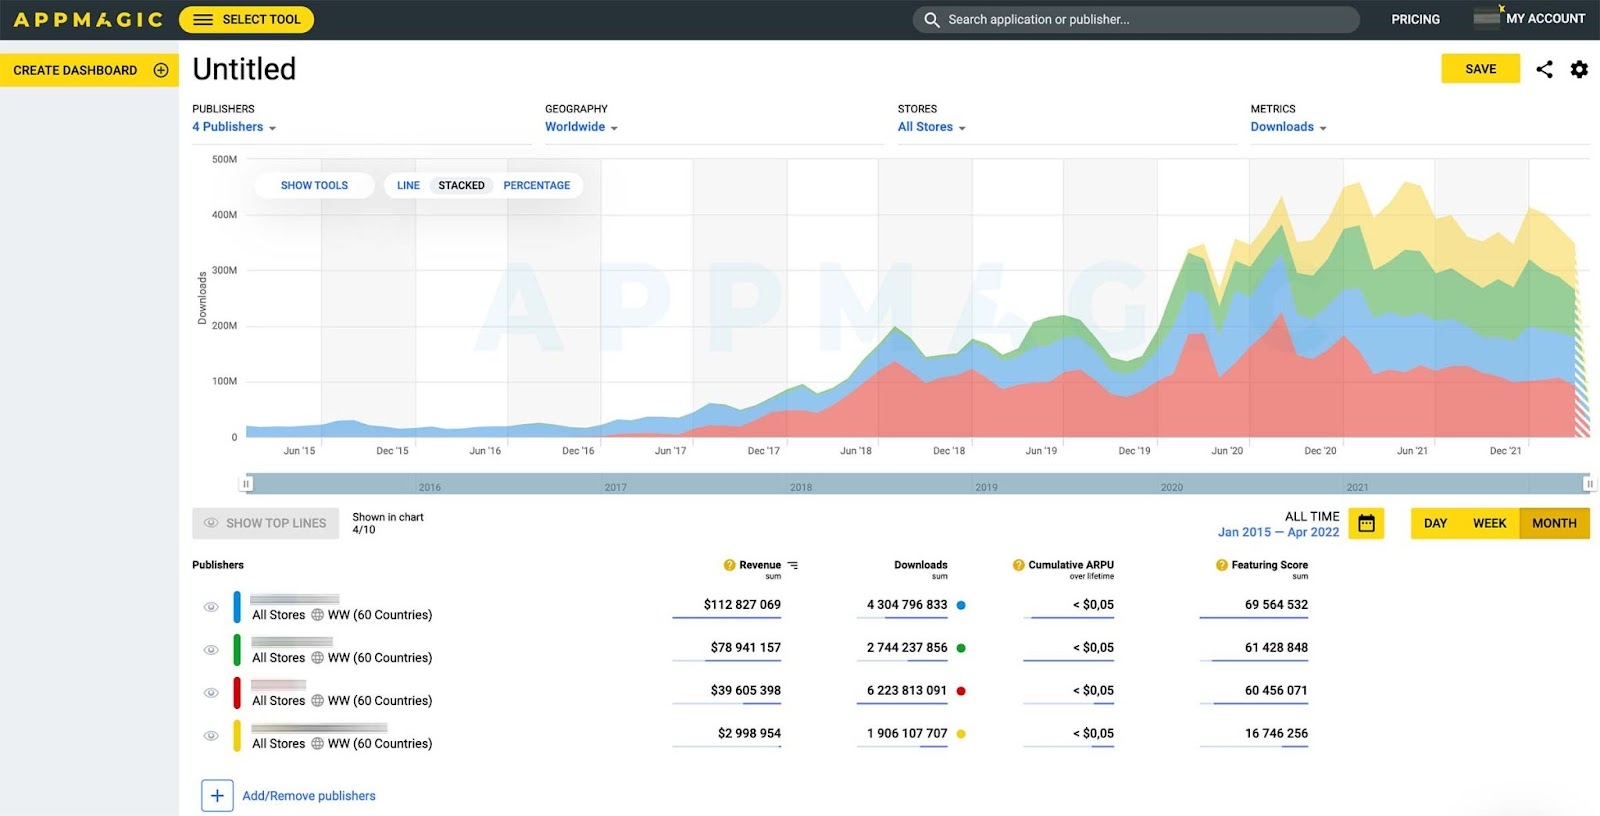This screenshot has width=1600, height=816.
Task: Click the left handle of timeline range slider
Action: pyautogui.click(x=246, y=484)
